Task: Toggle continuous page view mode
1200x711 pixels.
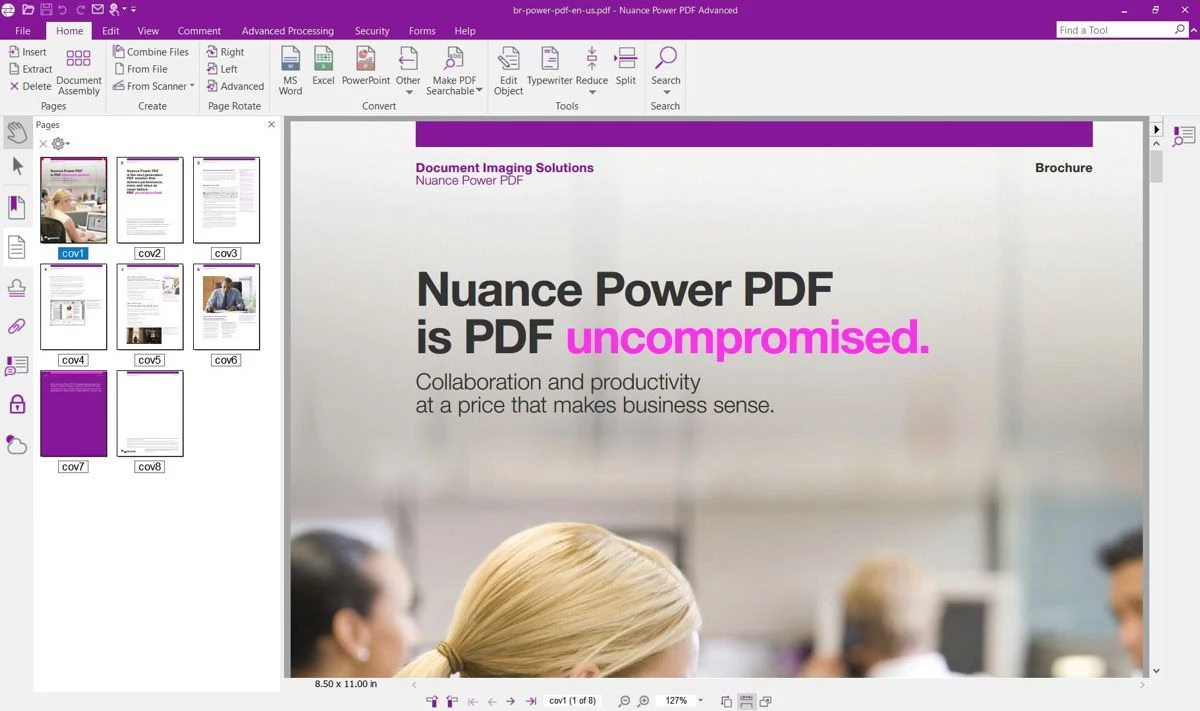Action: [746, 701]
